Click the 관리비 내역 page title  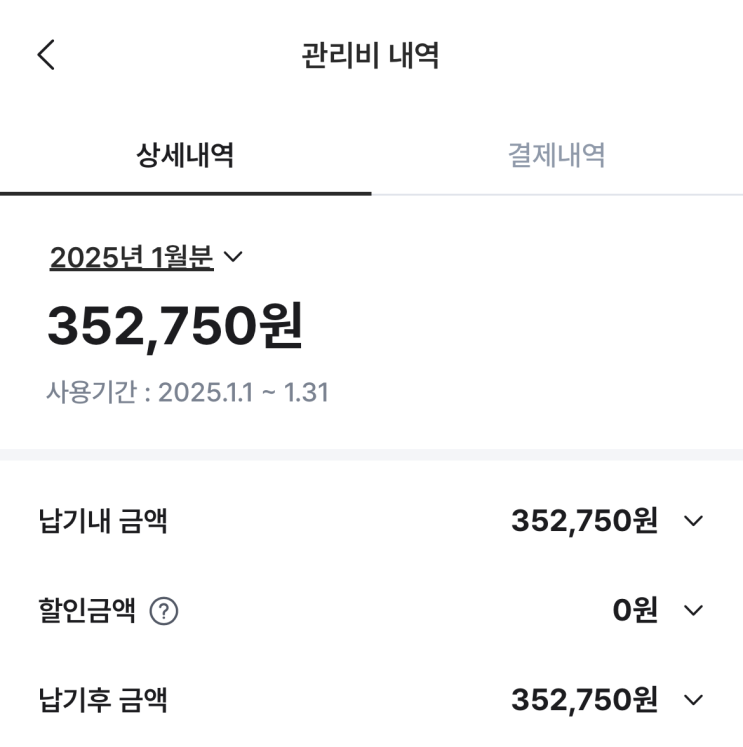(371, 55)
